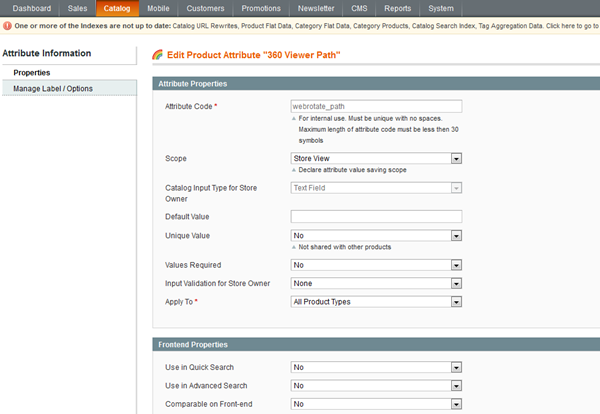Select the Properties tab in sidebar
This screenshot has width=600, height=414.
point(31,72)
